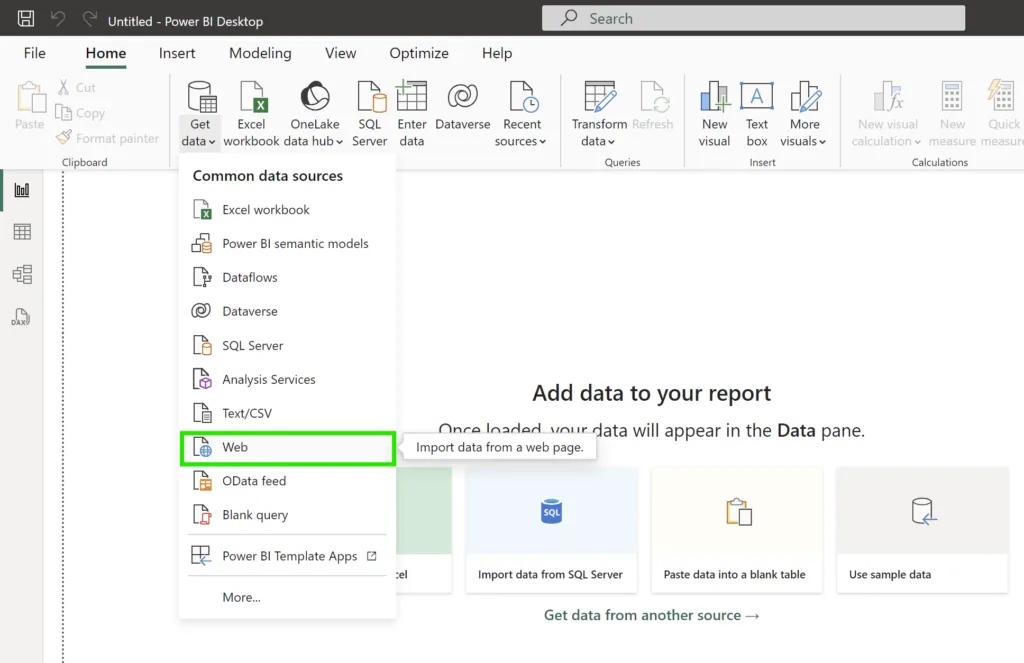
Task: Open DAX query view in sidebar
Action: (x=22, y=317)
